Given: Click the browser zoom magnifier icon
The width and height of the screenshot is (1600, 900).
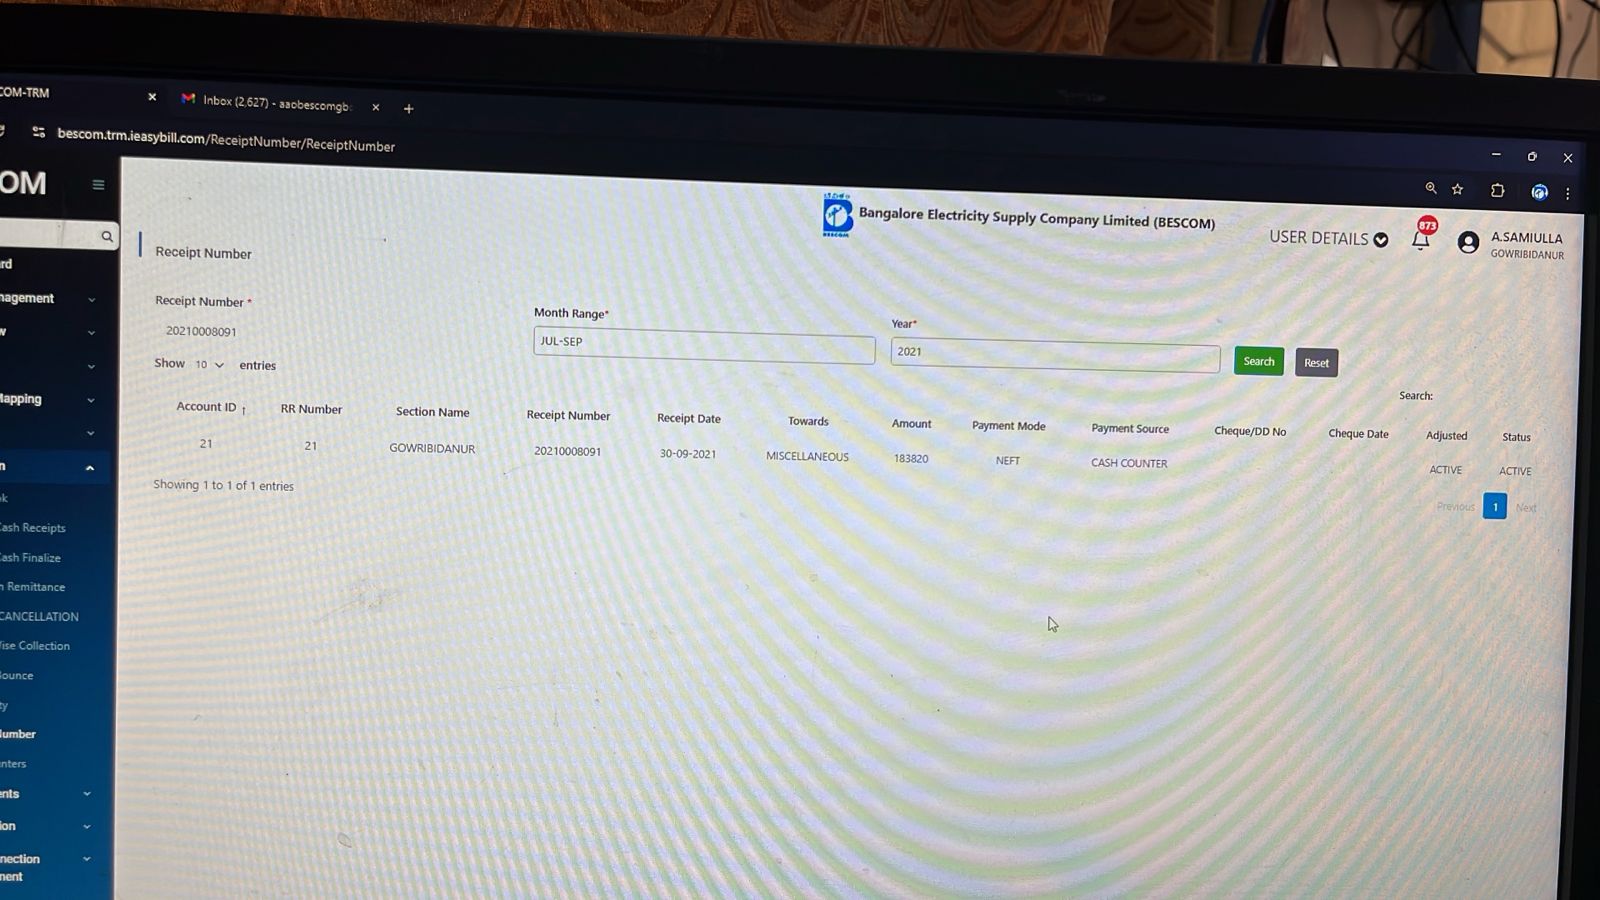Looking at the screenshot, I should 1431,188.
